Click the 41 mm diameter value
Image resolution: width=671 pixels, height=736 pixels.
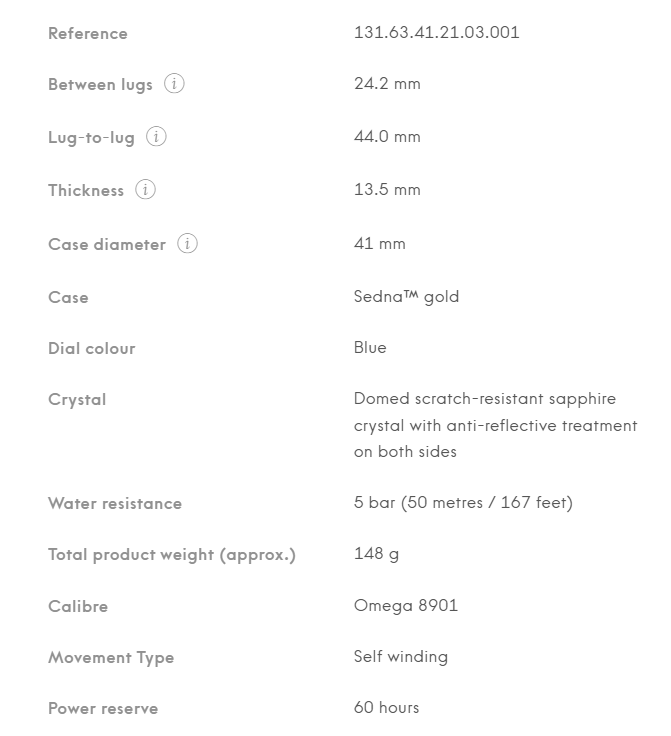pos(380,244)
